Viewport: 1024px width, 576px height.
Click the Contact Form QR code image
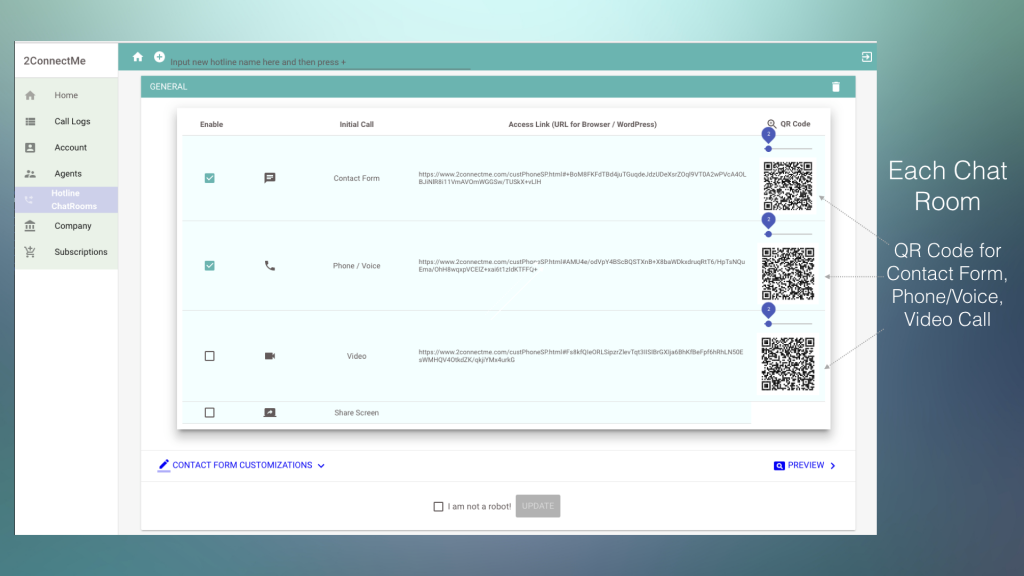click(788, 186)
